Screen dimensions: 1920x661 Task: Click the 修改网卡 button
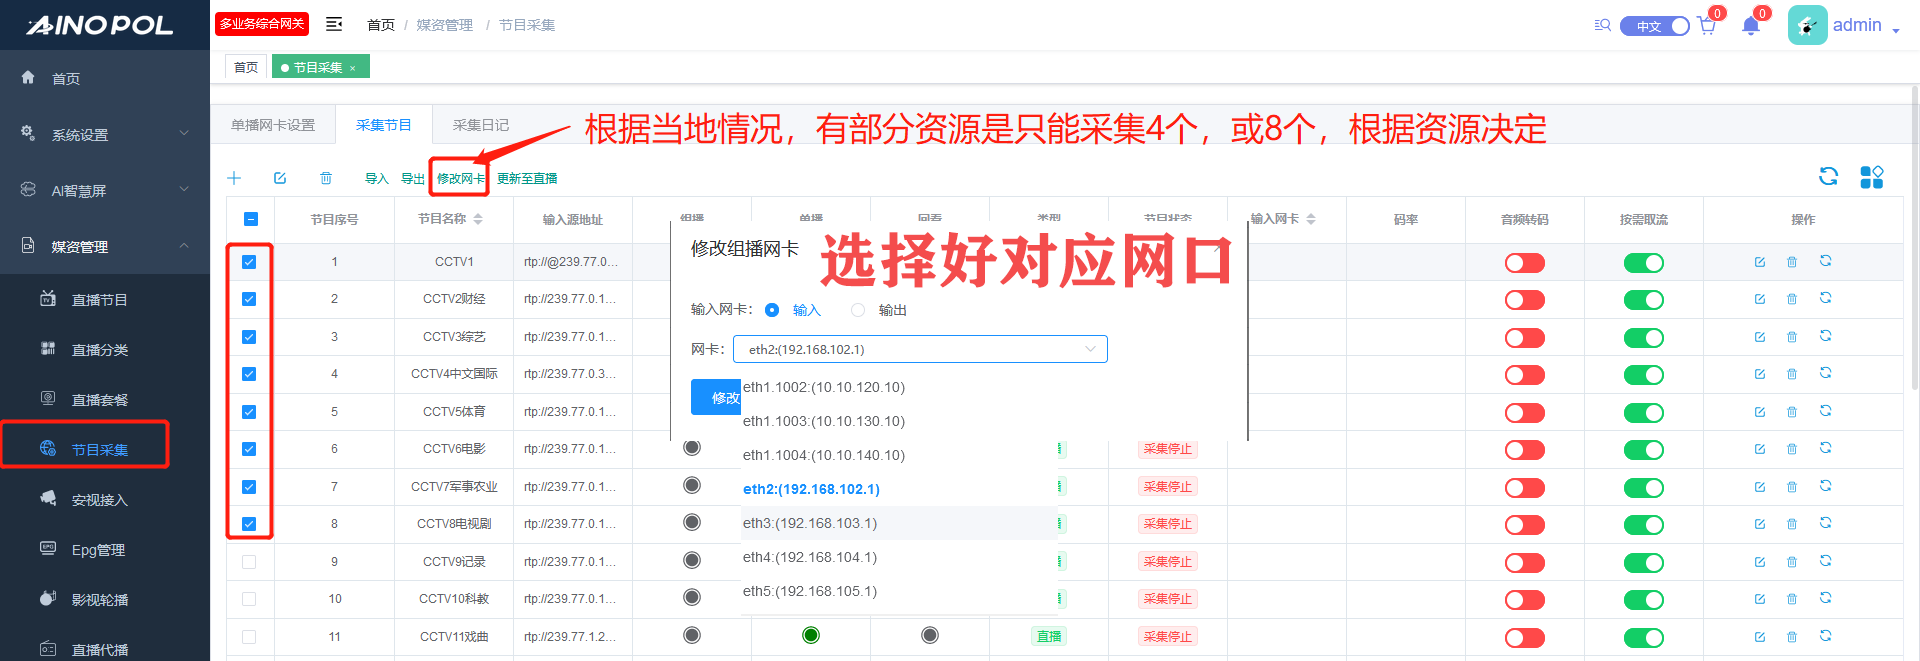tap(460, 178)
